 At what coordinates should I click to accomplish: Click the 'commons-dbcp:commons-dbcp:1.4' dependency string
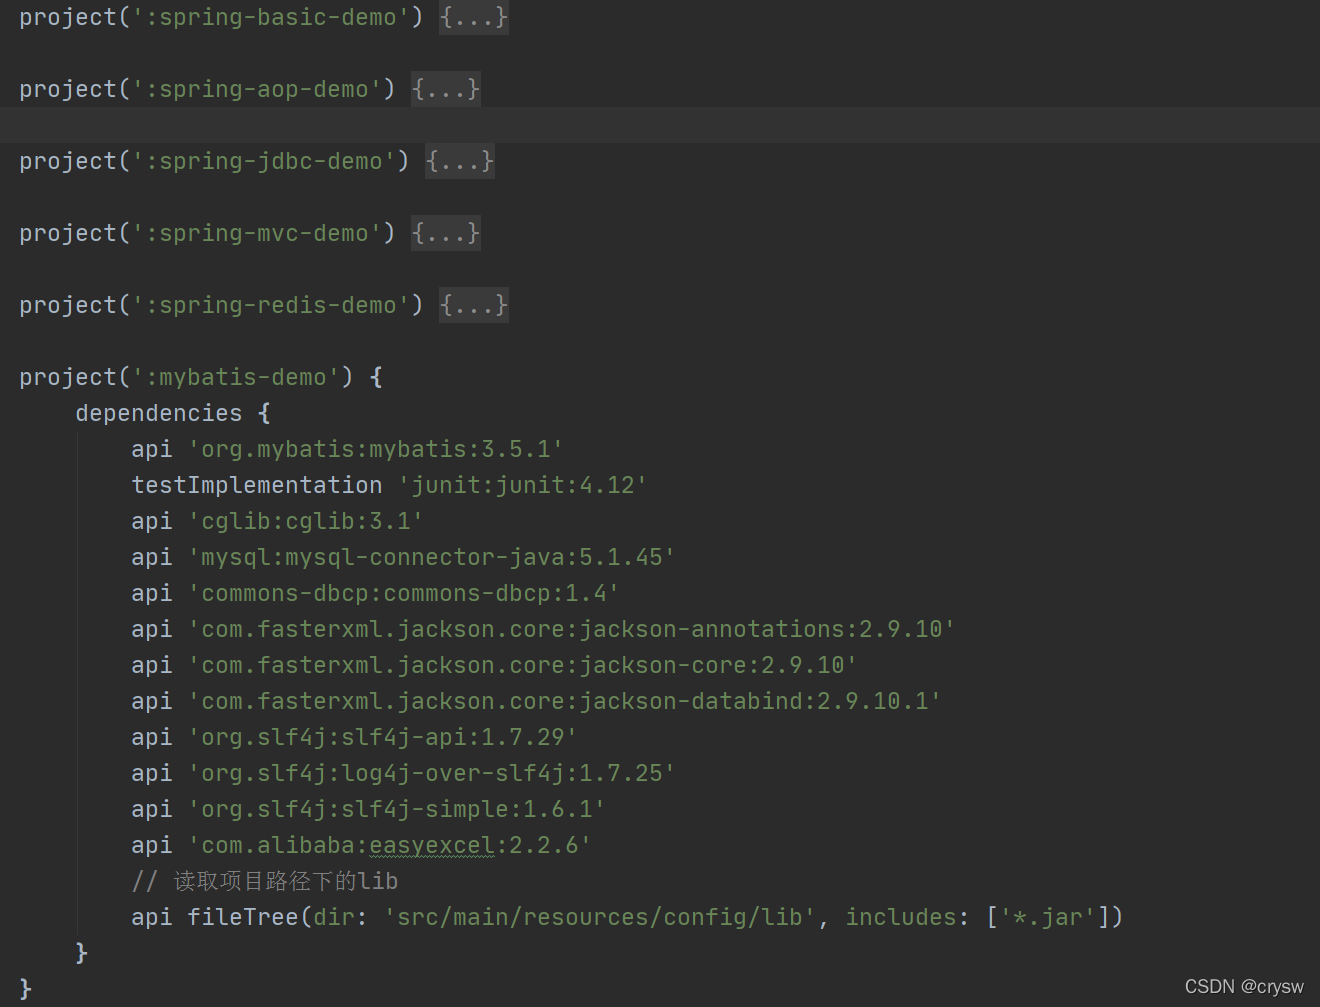[x=404, y=593]
